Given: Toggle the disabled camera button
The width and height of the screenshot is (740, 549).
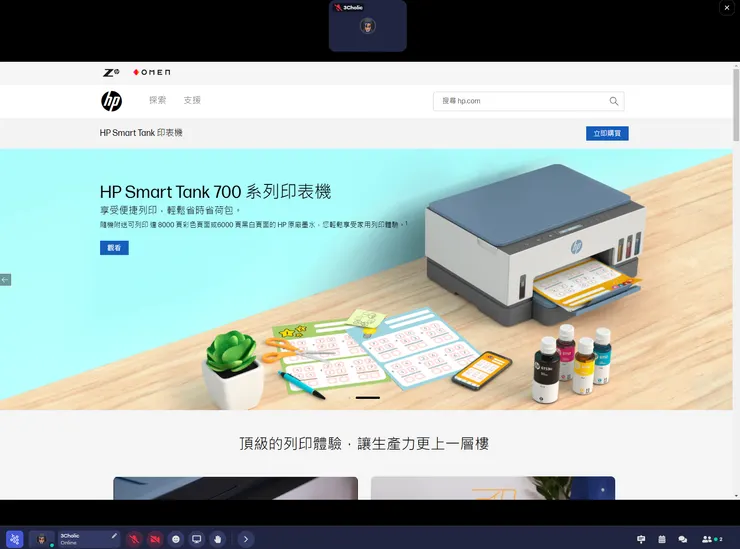Looking at the screenshot, I should point(155,539).
